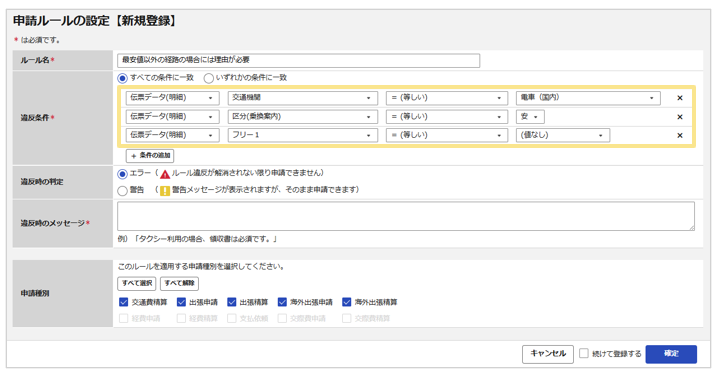Open 伝票データ(明細) dropdown in 区分 row
719x378 pixels.
point(172,117)
